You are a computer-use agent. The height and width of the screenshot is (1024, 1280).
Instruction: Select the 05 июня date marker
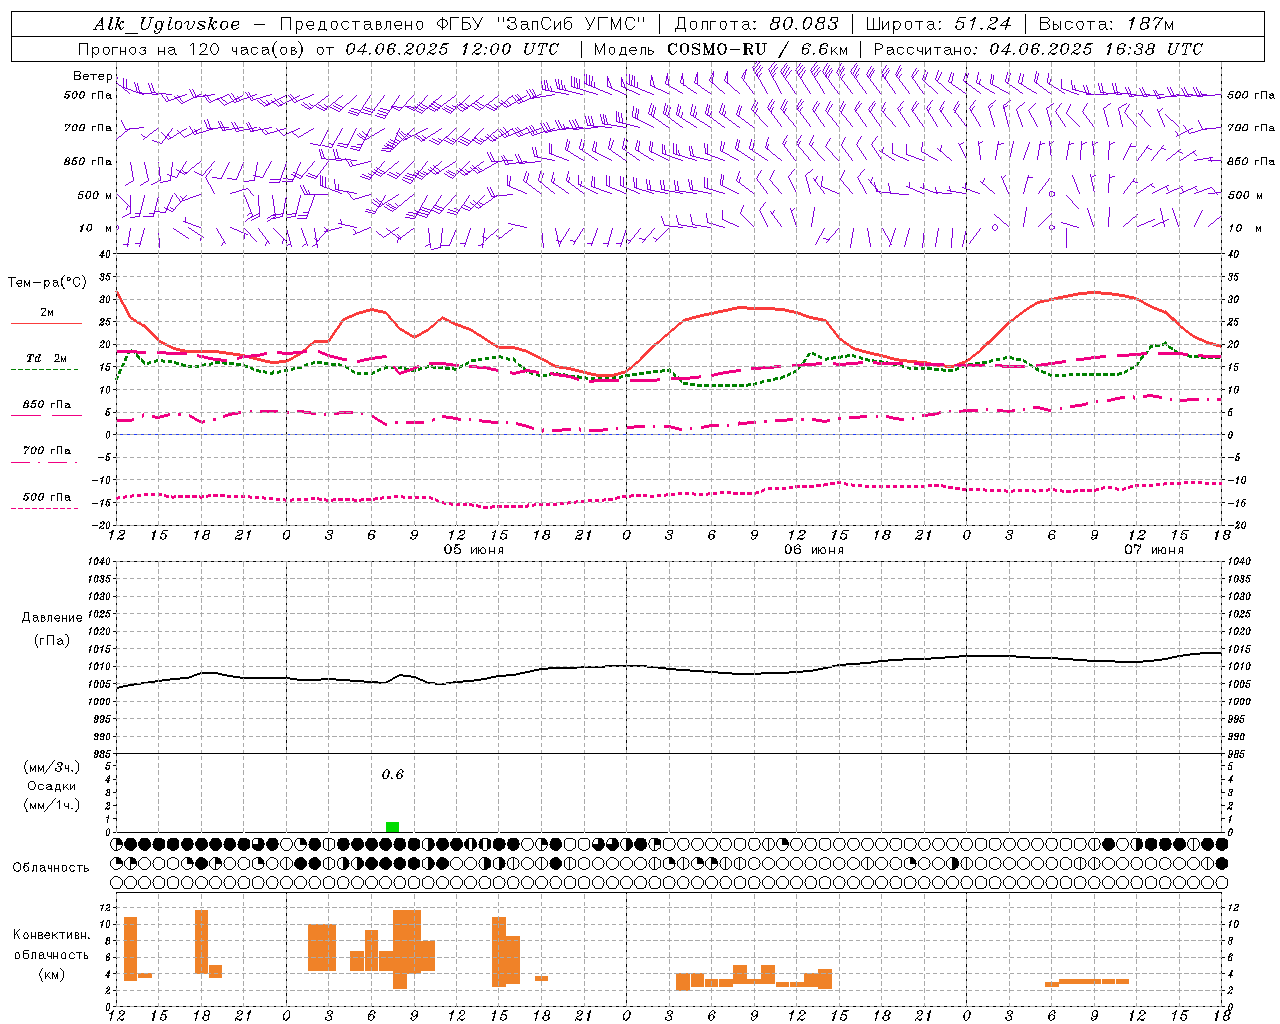(x=473, y=550)
